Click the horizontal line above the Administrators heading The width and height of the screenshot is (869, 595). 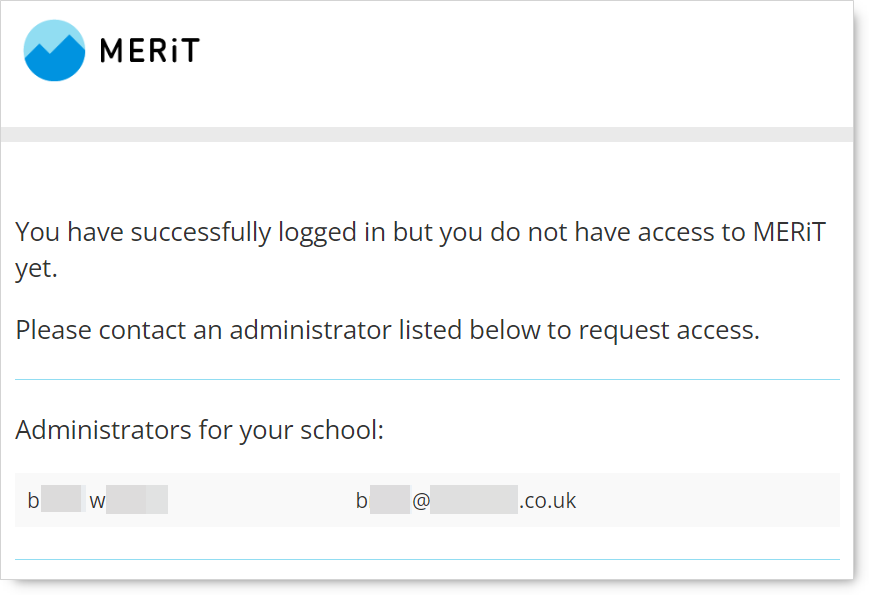click(x=427, y=380)
